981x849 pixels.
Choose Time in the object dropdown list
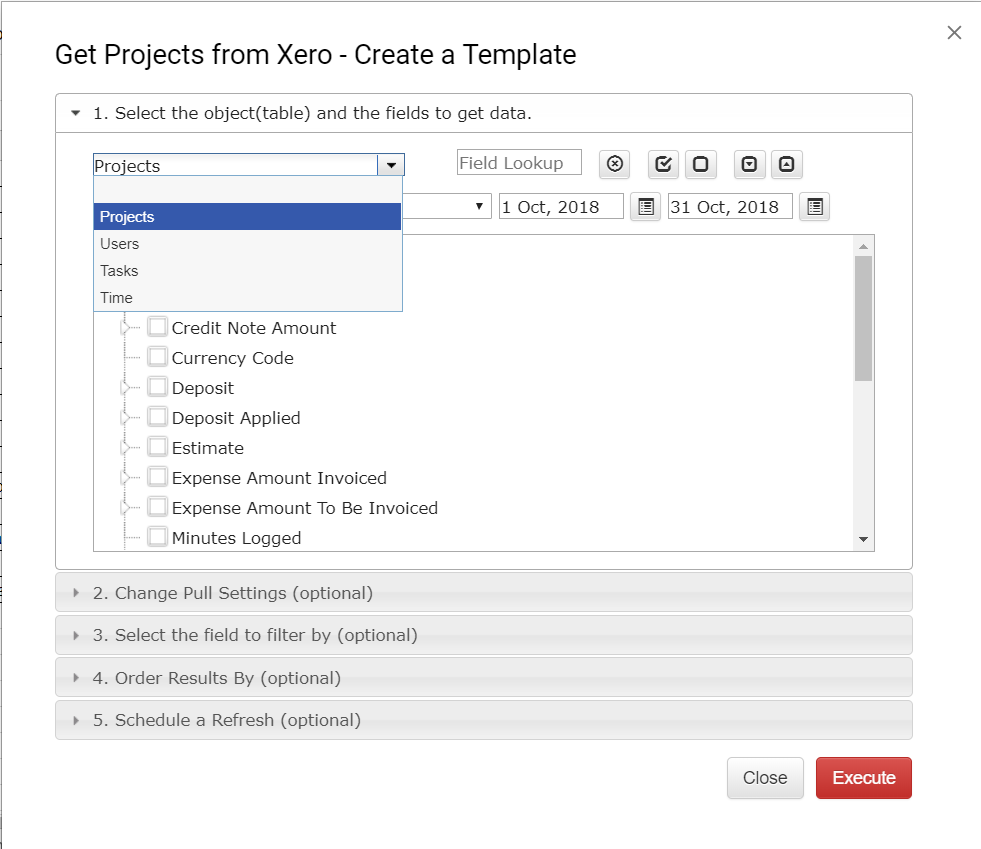pos(116,298)
